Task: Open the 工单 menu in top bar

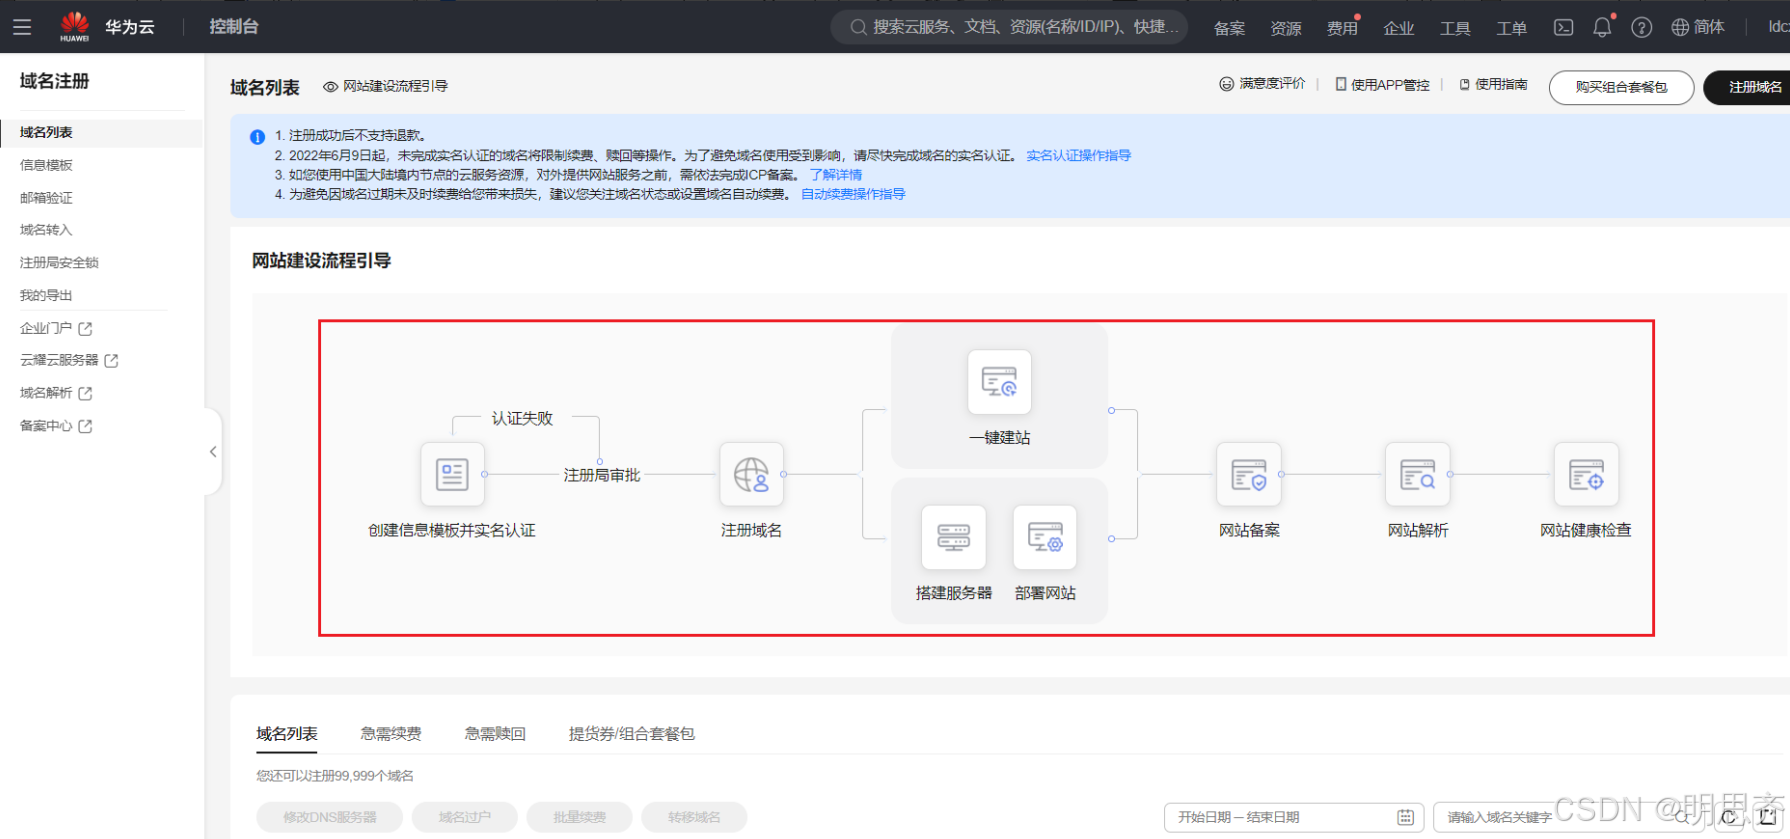Action: tap(1511, 28)
